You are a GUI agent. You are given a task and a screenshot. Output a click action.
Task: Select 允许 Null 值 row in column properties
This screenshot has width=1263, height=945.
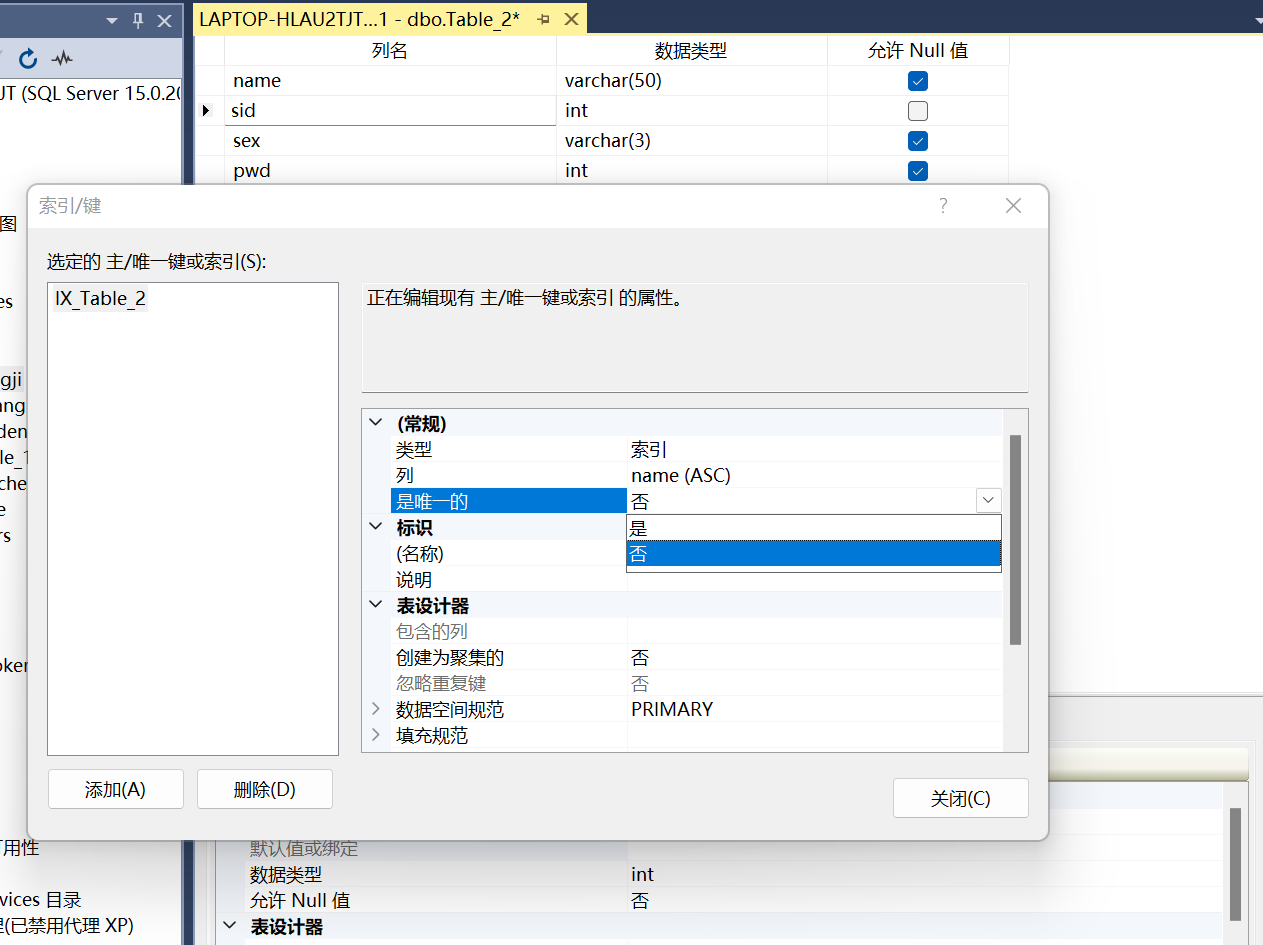point(733,901)
